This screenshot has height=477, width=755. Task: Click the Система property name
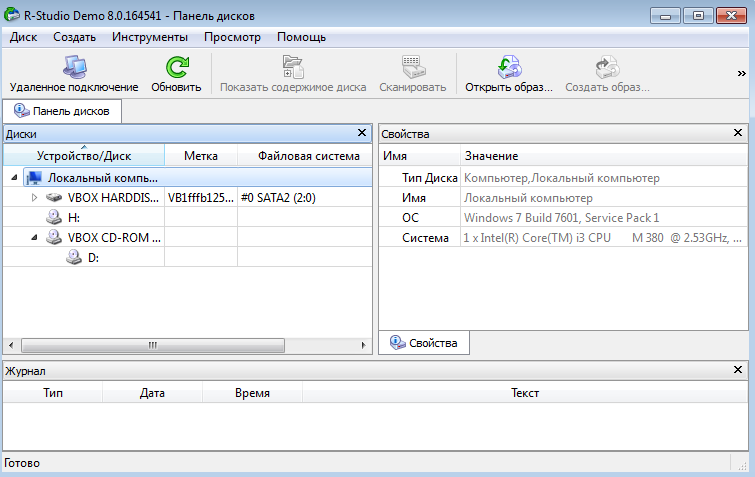point(425,238)
